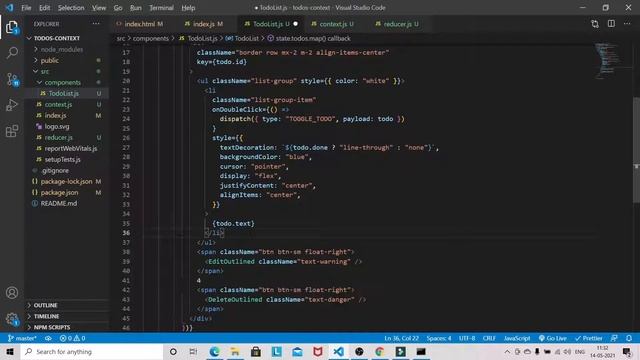Open Task View on taskbar
The image size is (640, 360).
click(x=193, y=351)
